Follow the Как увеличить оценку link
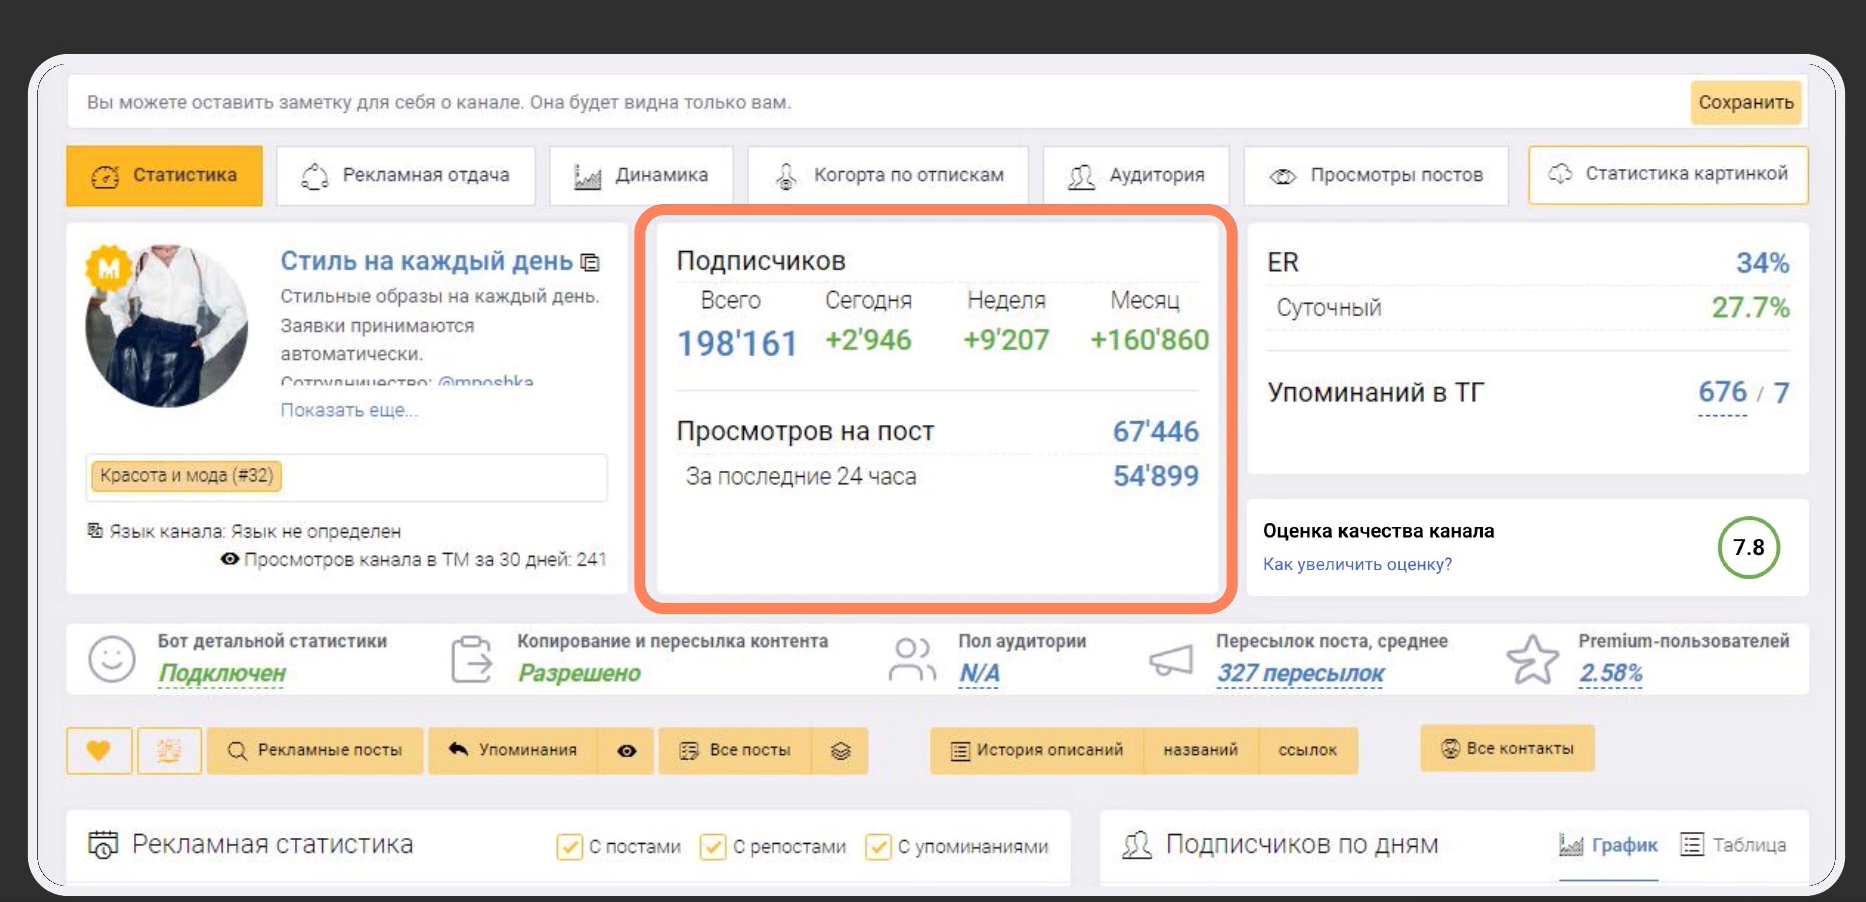Screen dimensions: 1866x902 pyautogui.click(x=1357, y=564)
